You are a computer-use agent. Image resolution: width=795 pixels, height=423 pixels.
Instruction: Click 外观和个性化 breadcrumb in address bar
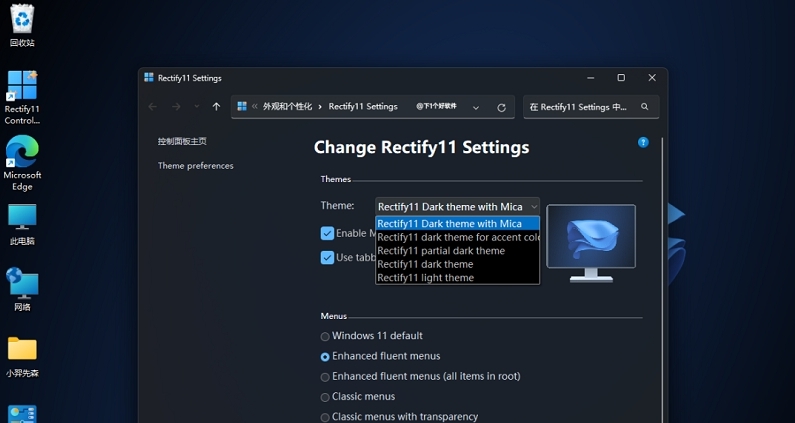coord(287,107)
